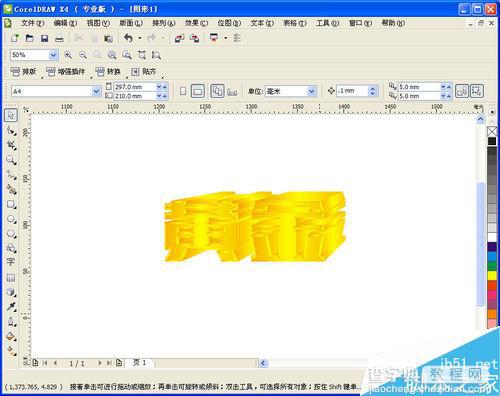Select the 页 1 page tab
This screenshot has width=500, height=396.
[x=140, y=362]
